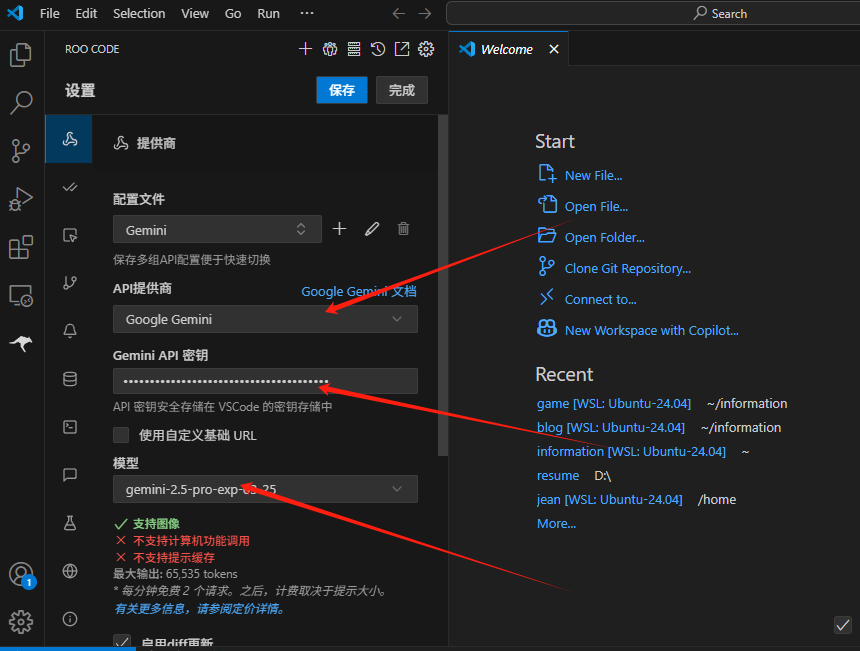The image size is (860, 651).
Task: Open the Google Gemini 文档 link
Action: (x=359, y=291)
